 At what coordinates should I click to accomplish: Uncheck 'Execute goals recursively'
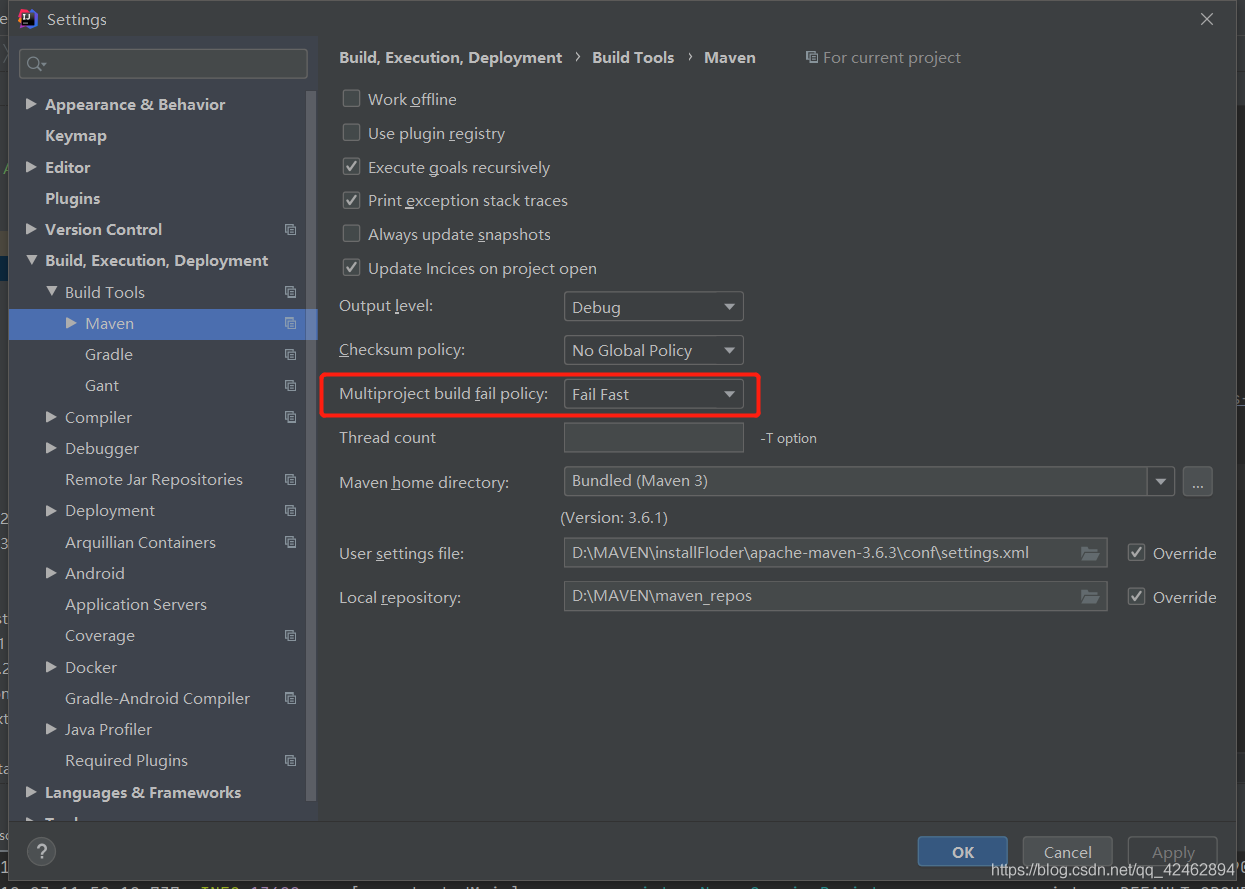[351, 167]
